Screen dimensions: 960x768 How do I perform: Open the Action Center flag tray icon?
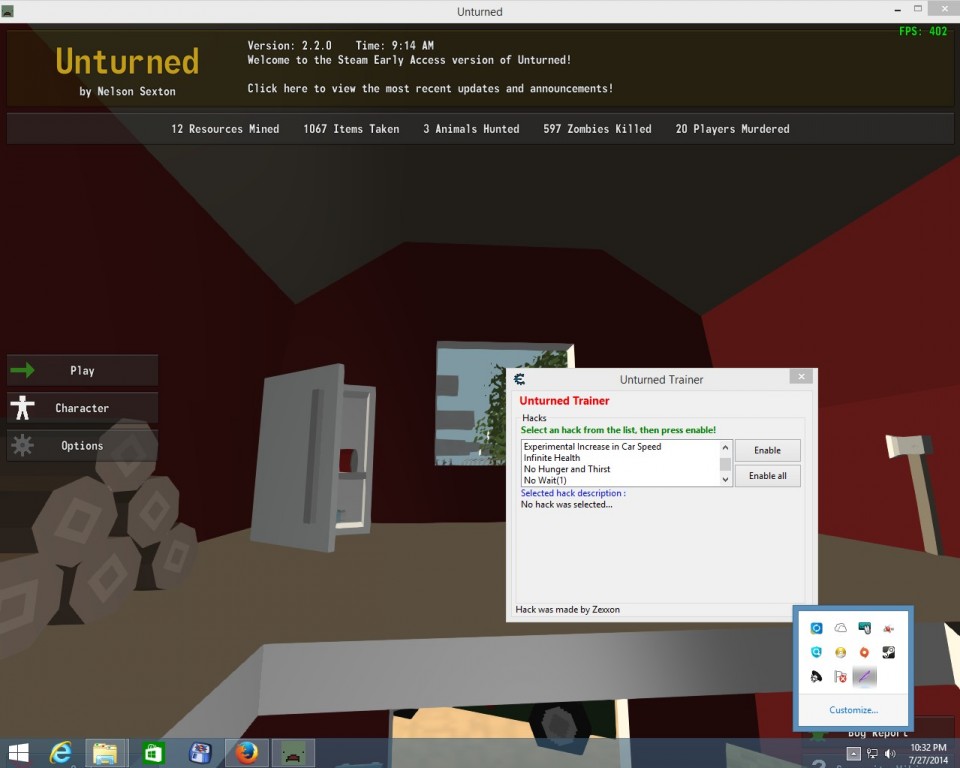841,677
